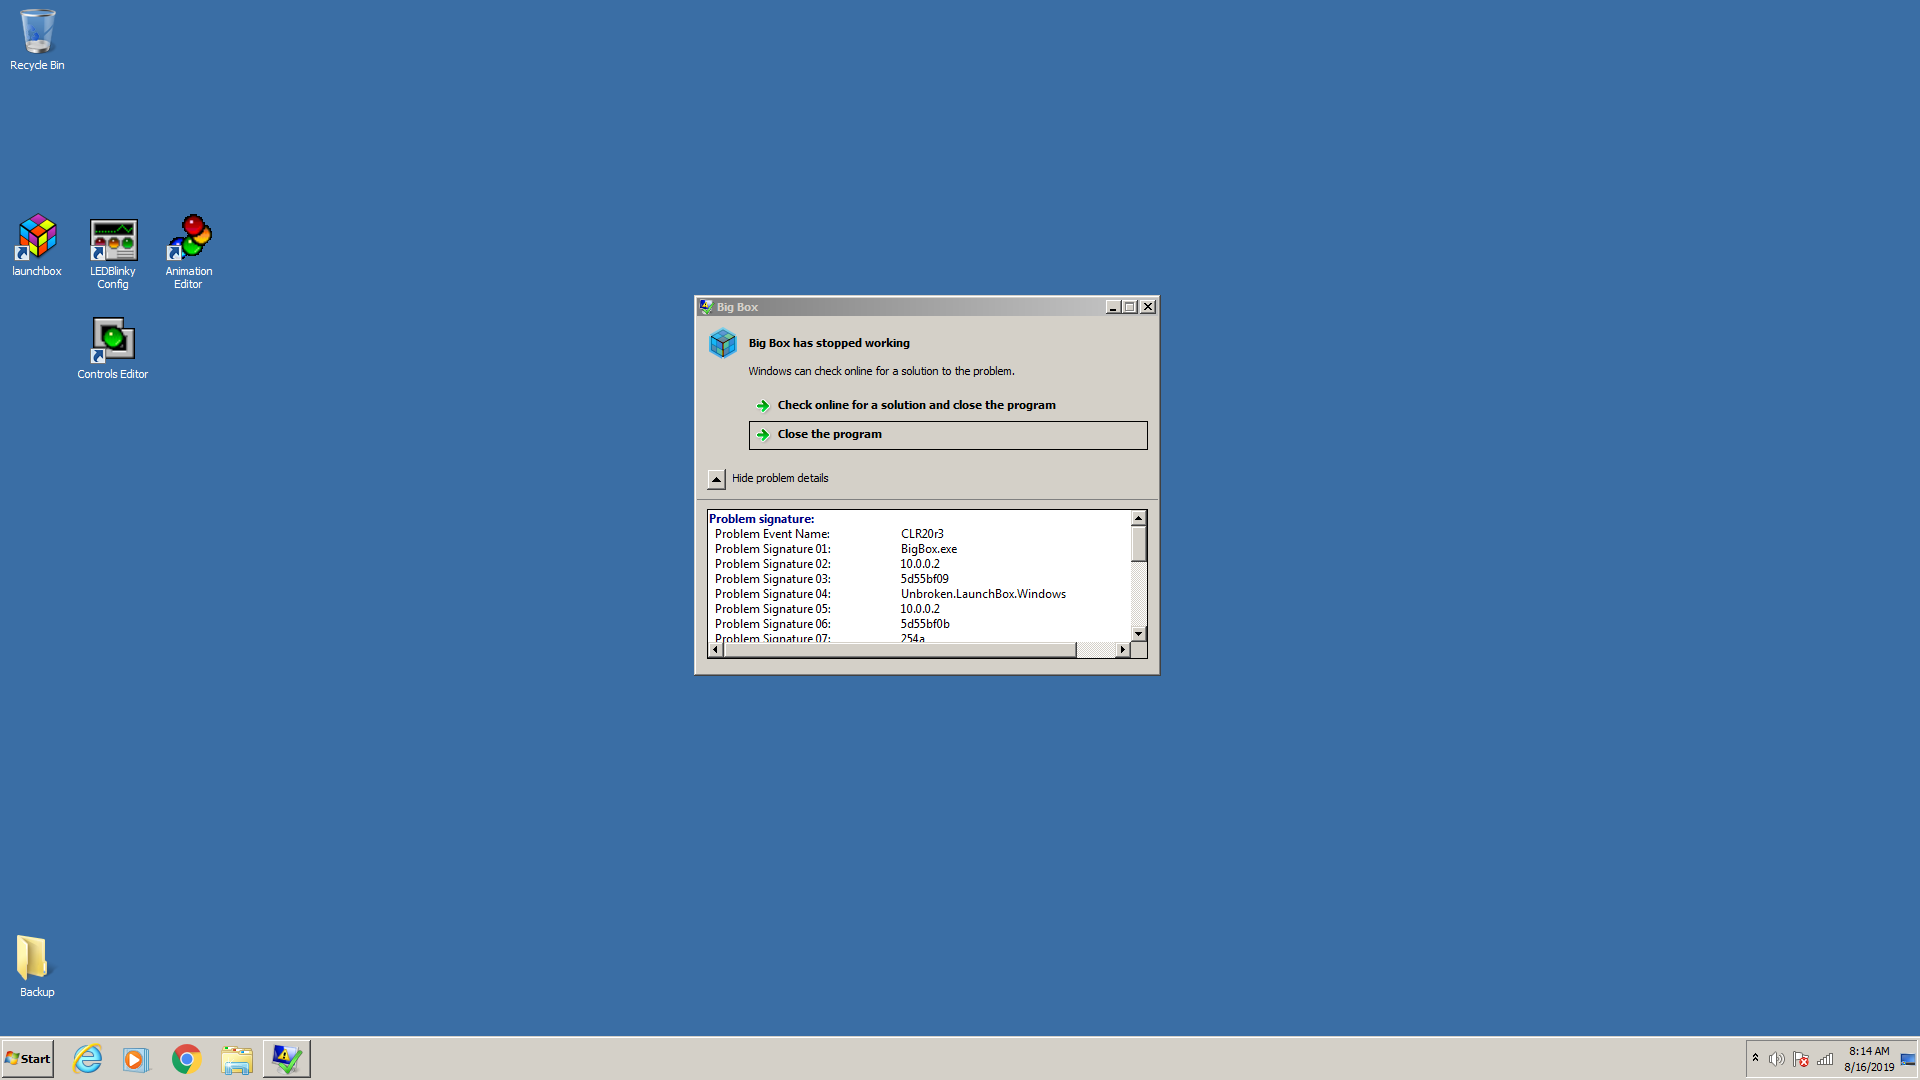
Task: Select the LEDBlinky Config desktop shortcut
Action: 113,253
